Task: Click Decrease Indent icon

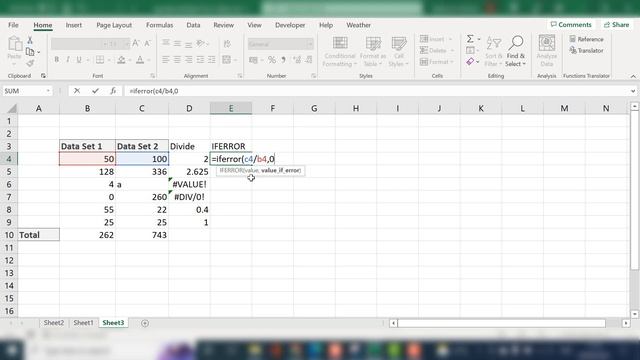Action: pos(200,60)
